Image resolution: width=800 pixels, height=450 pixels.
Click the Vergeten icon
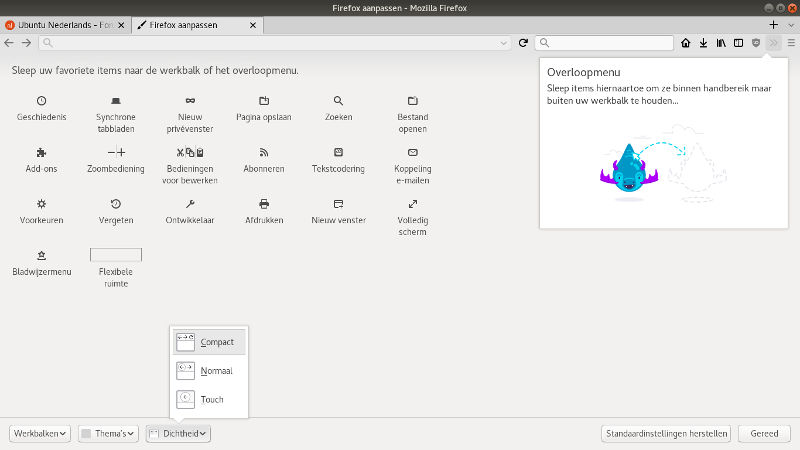[x=116, y=204]
